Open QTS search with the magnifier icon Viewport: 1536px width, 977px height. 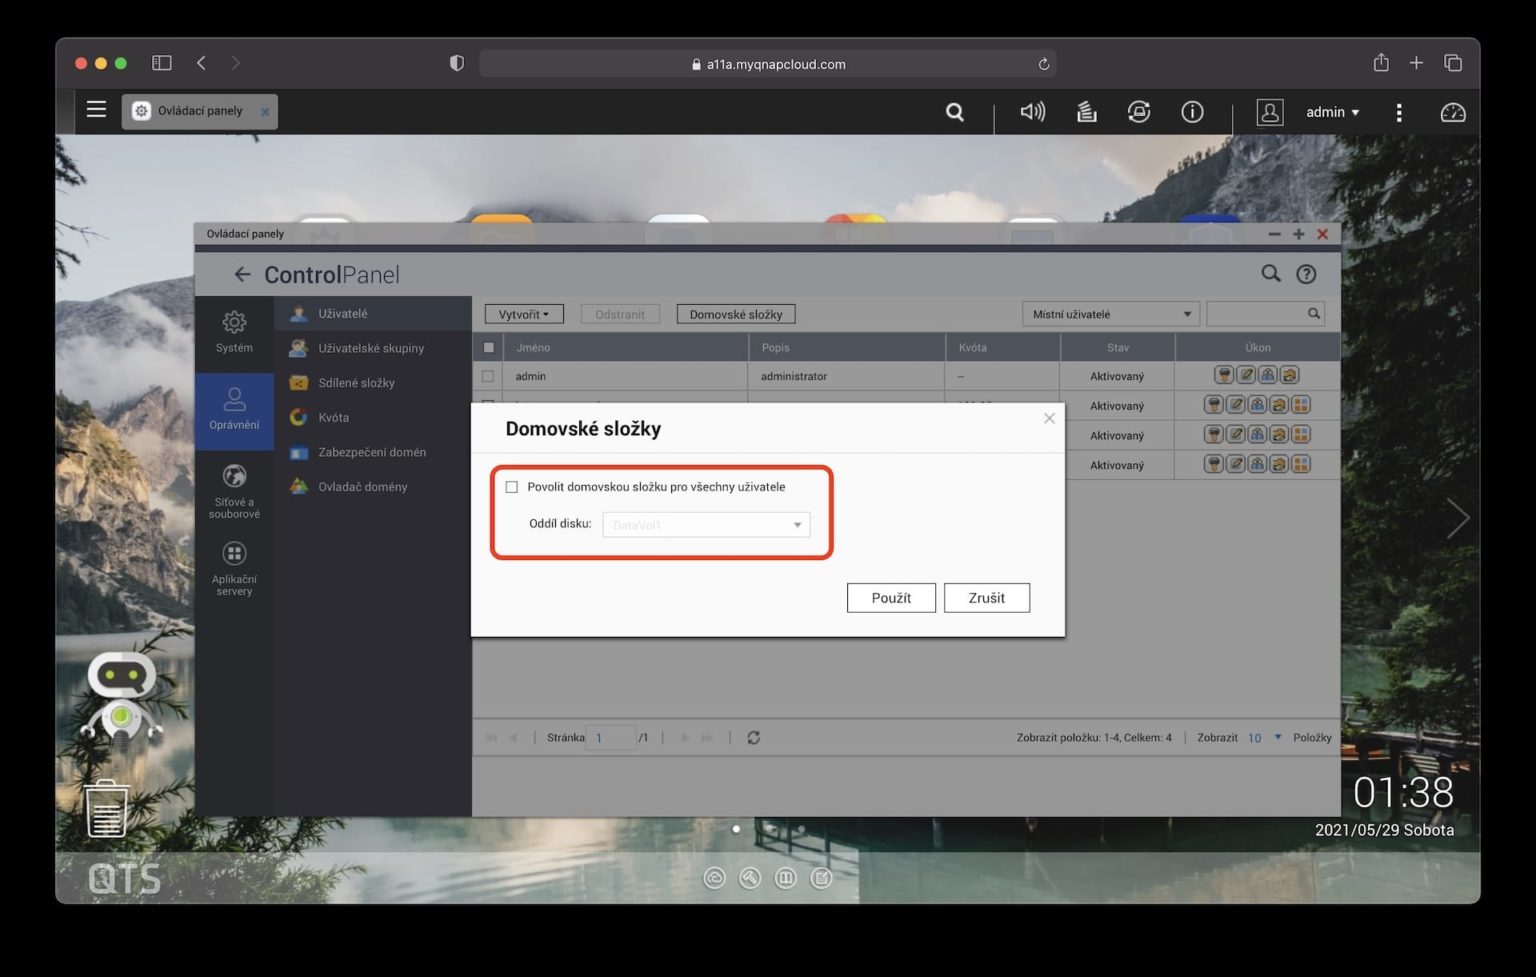[x=954, y=112]
